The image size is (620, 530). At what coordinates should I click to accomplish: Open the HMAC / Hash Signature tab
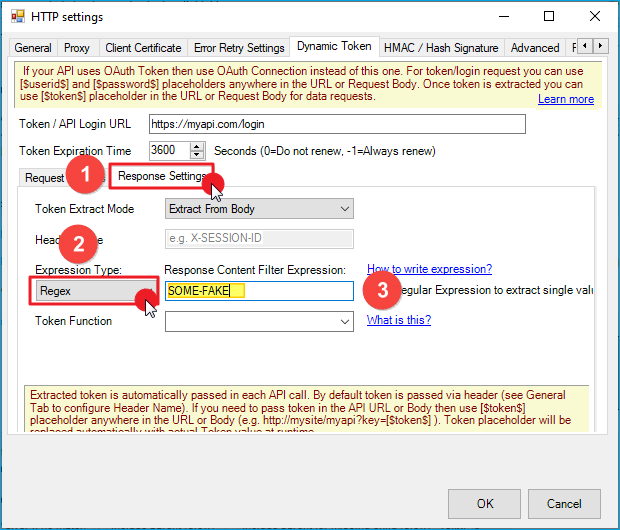click(x=441, y=48)
